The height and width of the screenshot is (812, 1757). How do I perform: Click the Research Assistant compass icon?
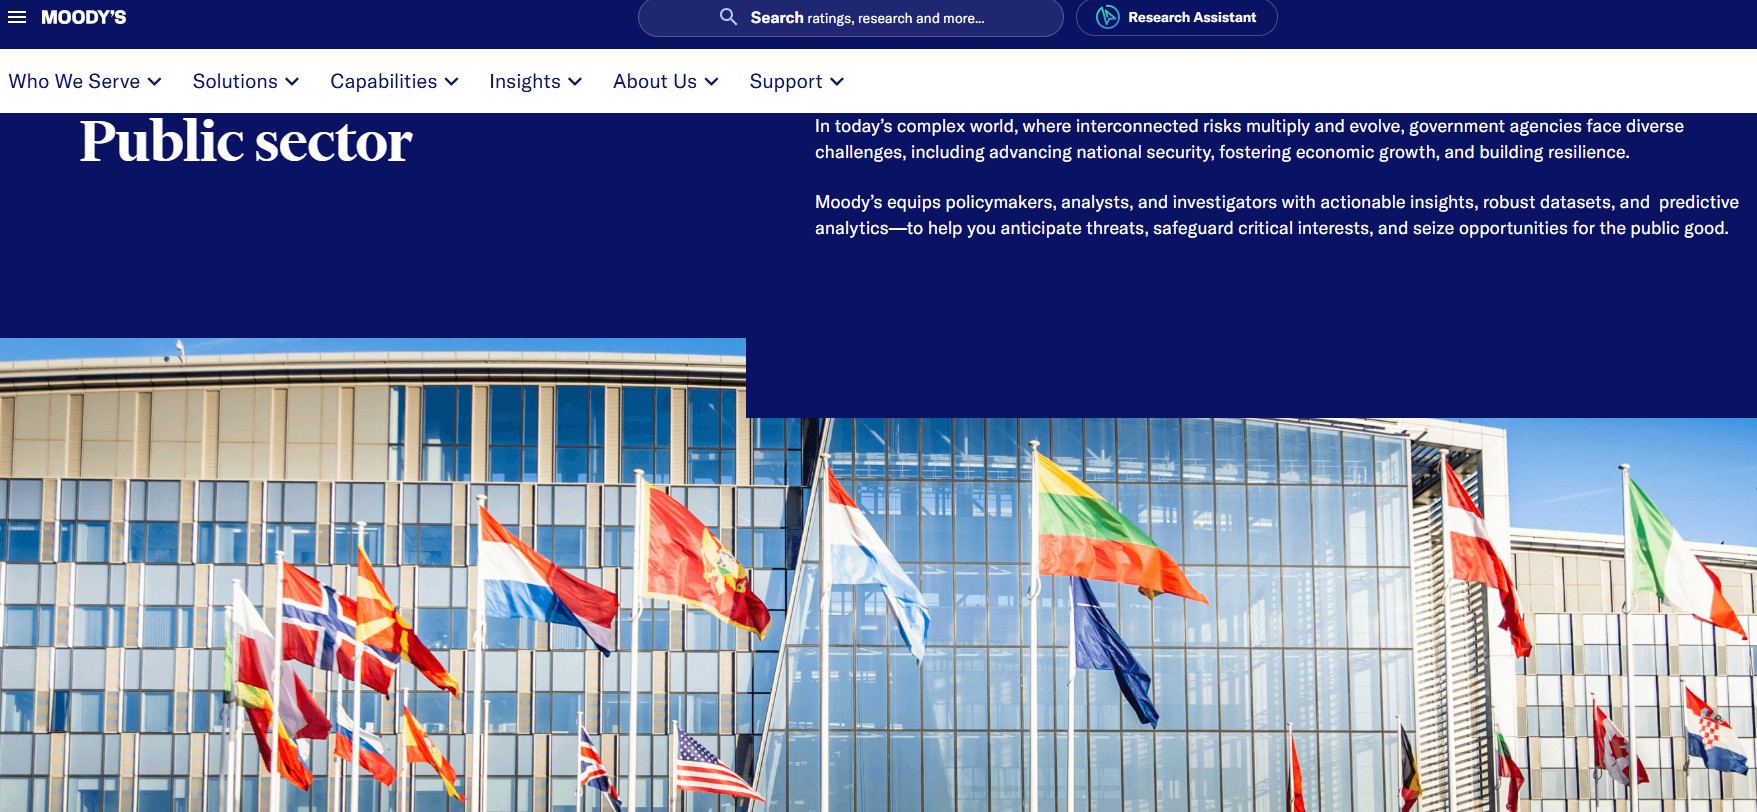tap(1107, 17)
